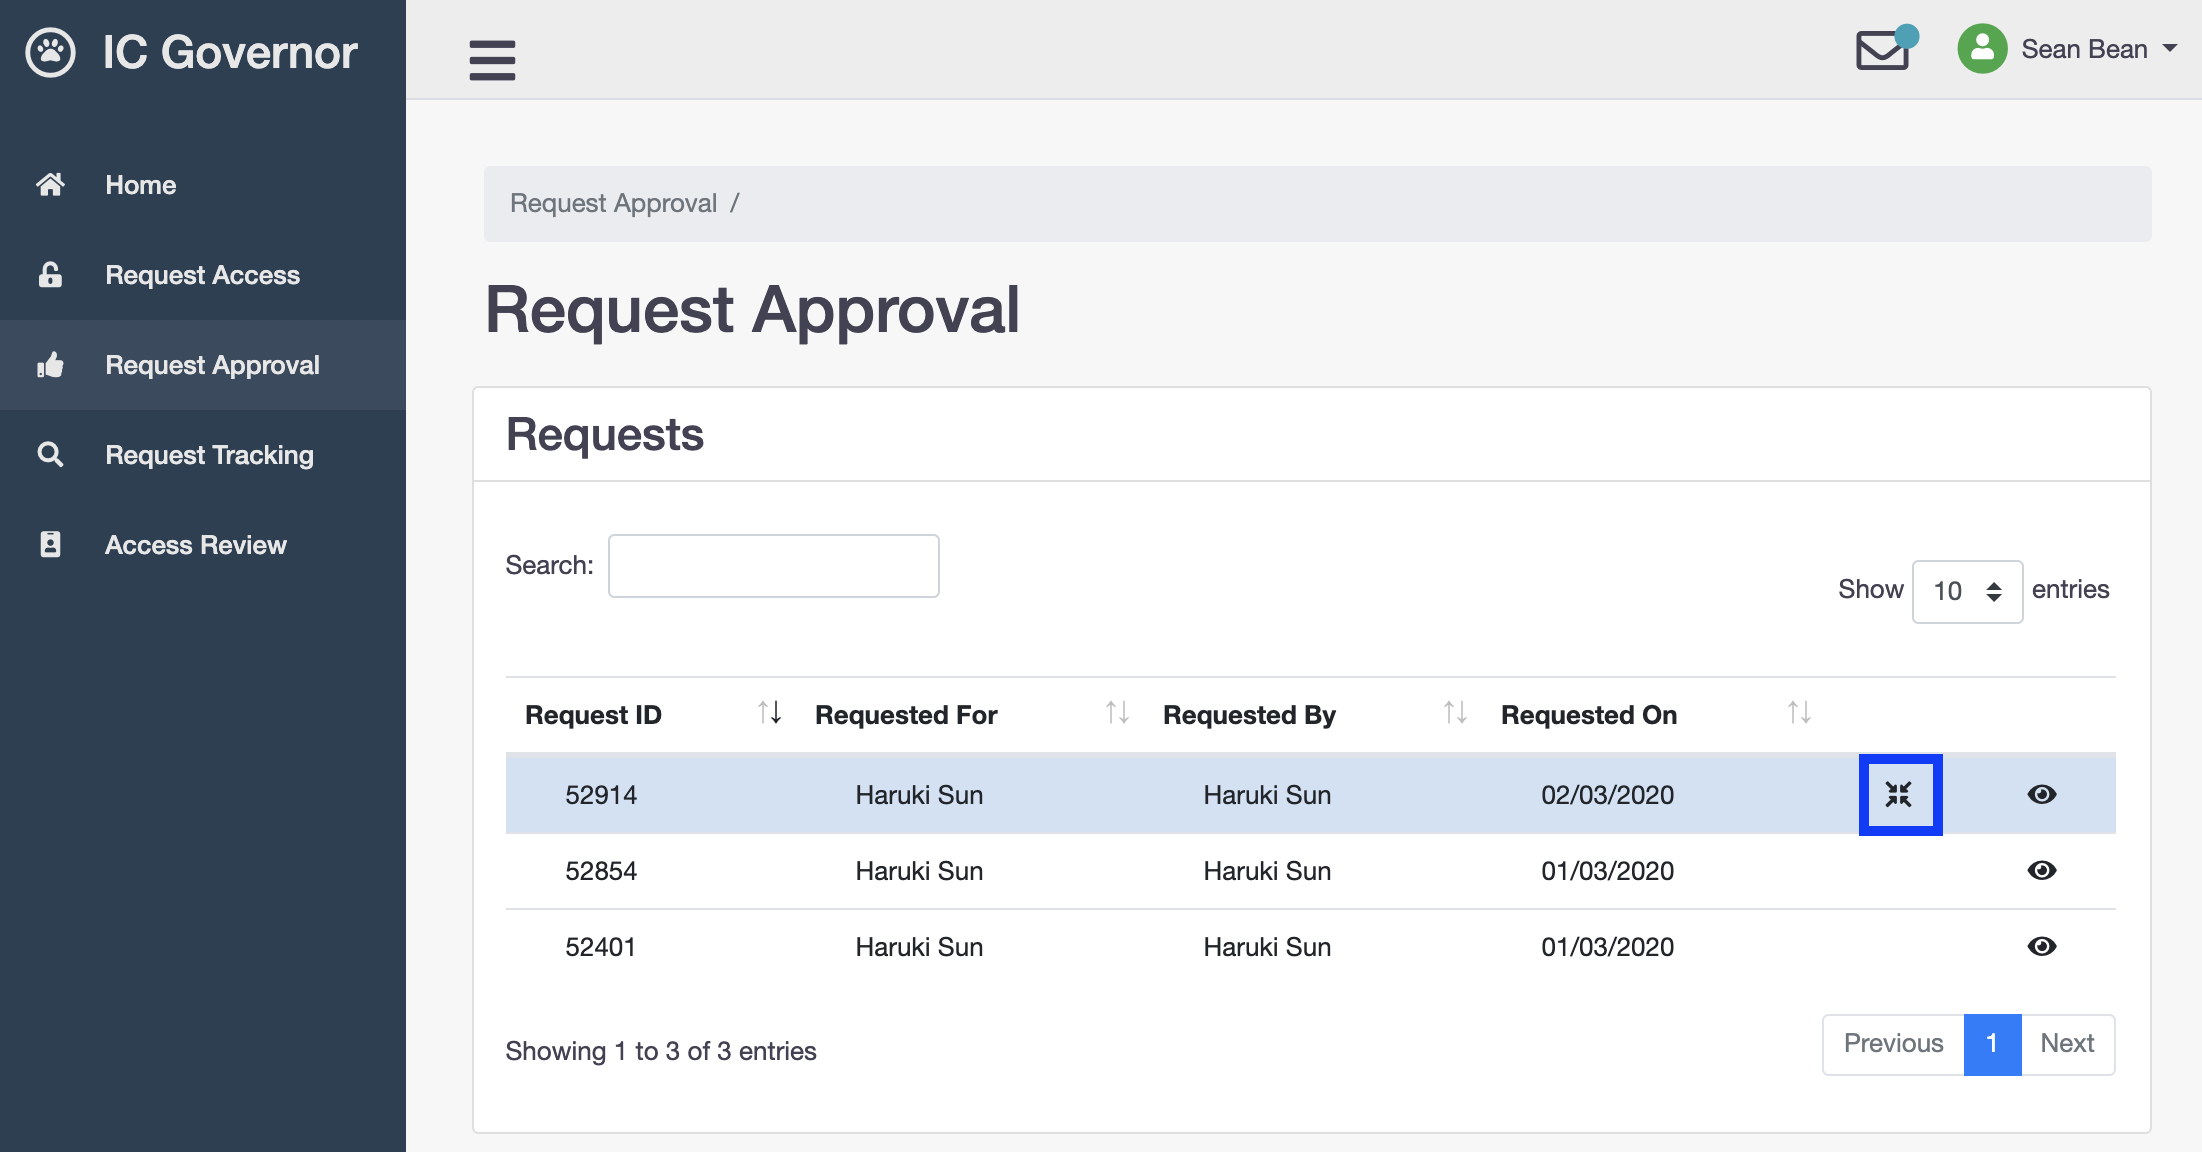Image resolution: width=2202 pixels, height=1152 pixels.
Task: Open the Request Access section
Action: (x=202, y=275)
